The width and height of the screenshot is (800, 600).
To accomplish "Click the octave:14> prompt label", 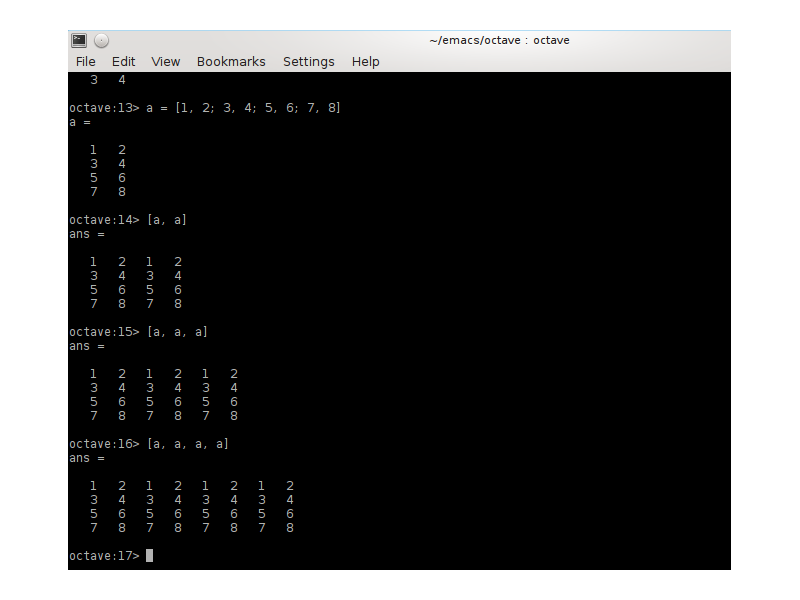I will 103,219.
